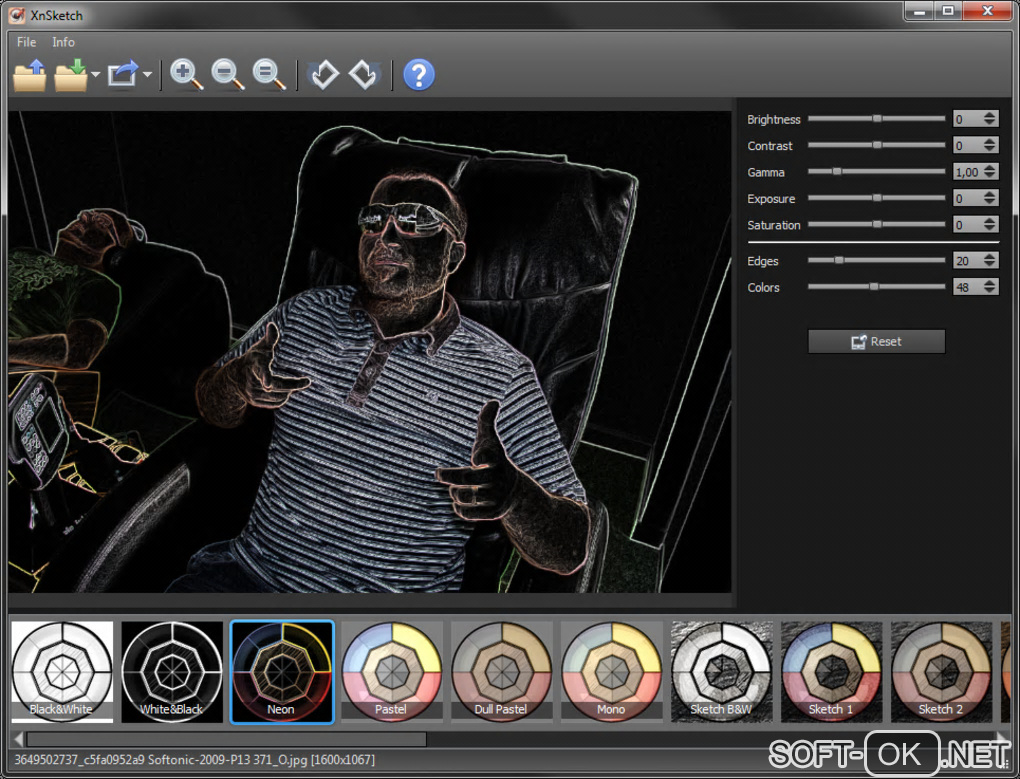
Task: Click the Gamma slider
Action: (x=876, y=172)
